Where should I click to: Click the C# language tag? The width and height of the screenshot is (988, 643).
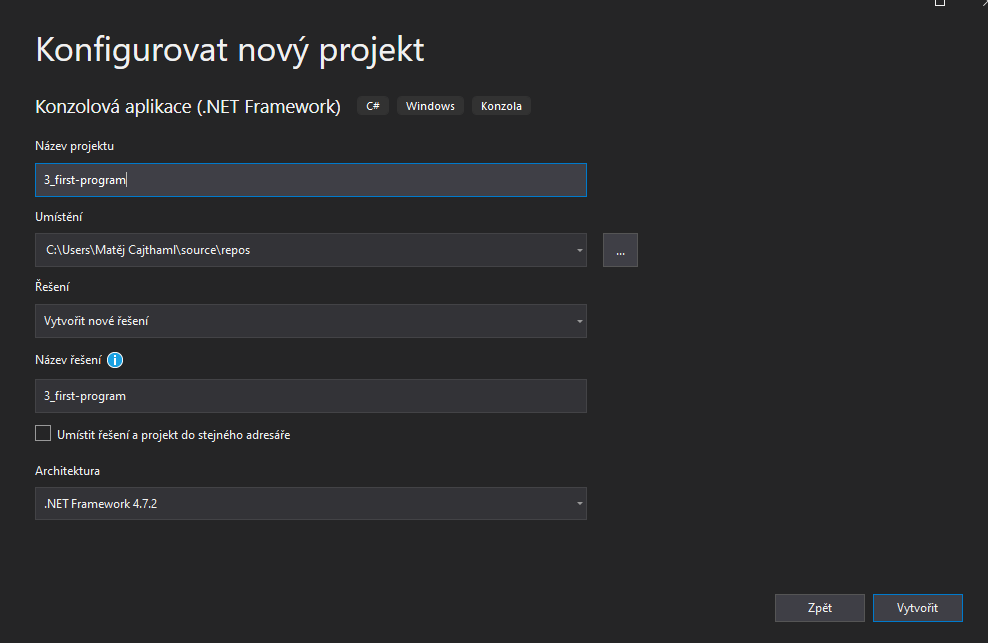(373, 106)
